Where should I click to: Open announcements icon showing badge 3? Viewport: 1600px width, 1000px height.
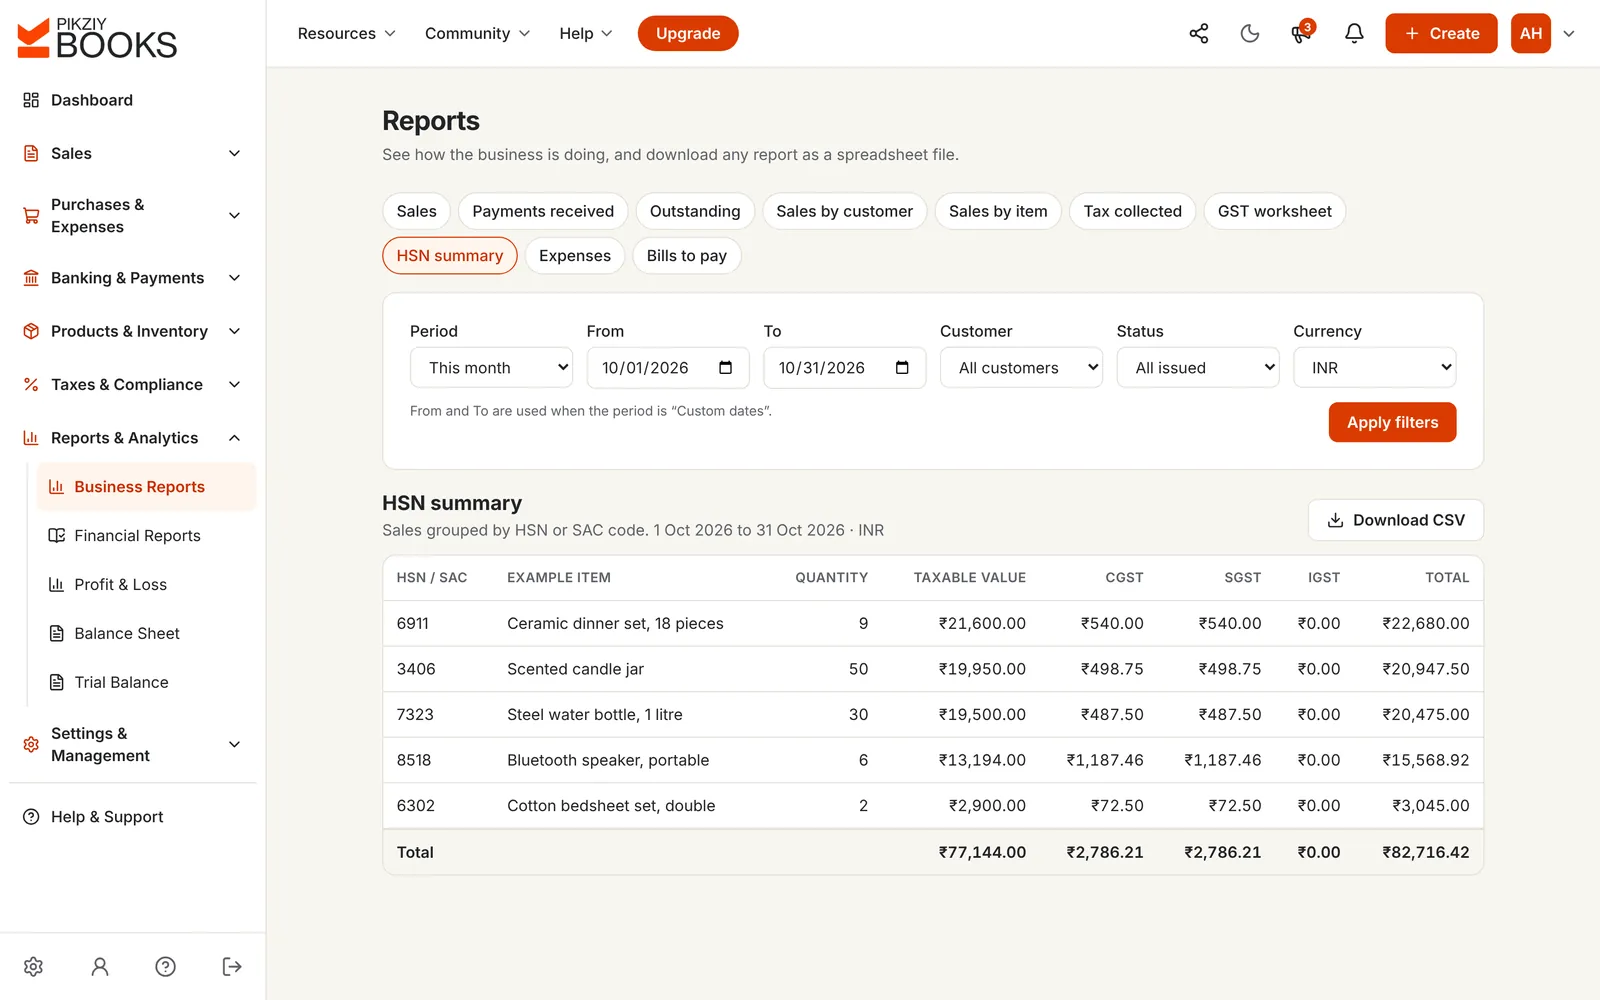1301,34
